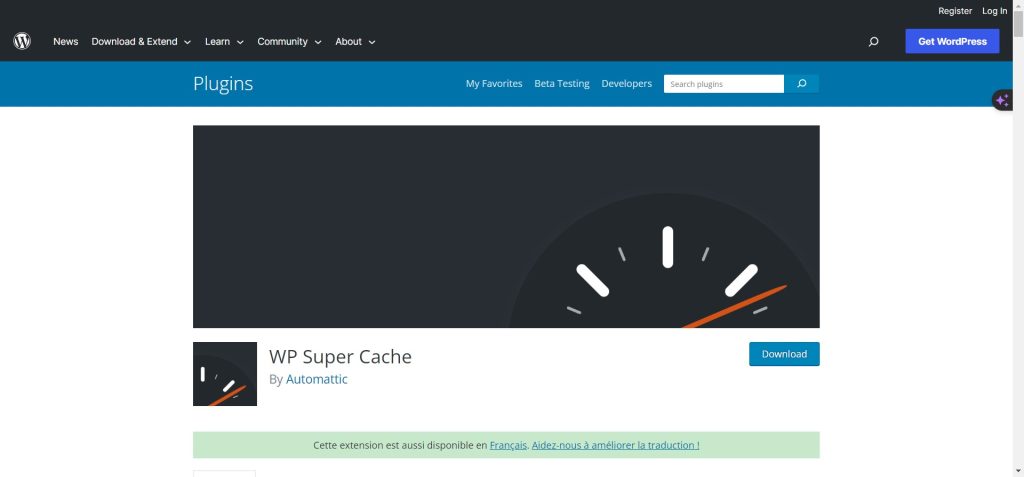The width and height of the screenshot is (1024, 477).
Task: Expand the Download & Extend menu
Action: (140, 42)
